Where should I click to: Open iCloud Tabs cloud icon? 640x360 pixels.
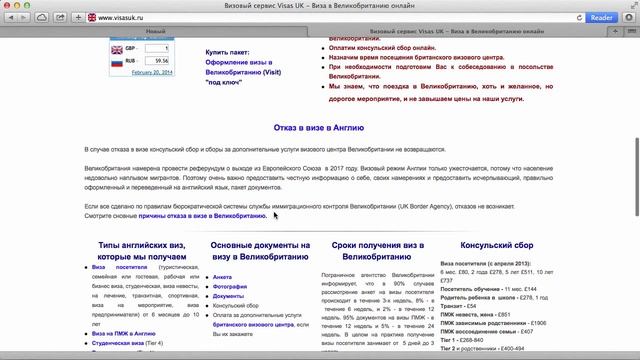[x=42, y=18]
